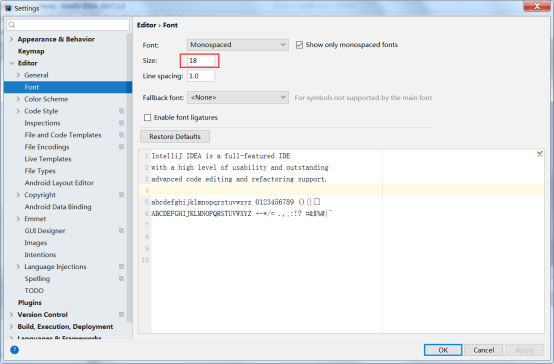Expand Appearance & Behavior section

pyautogui.click(x=11, y=39)
